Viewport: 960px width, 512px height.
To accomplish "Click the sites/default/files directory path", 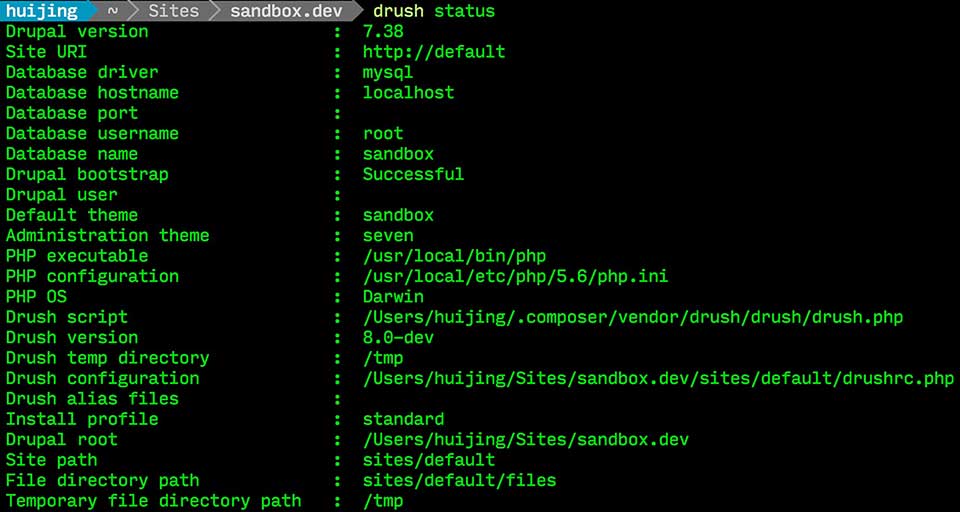I will (x=460, y=481).
